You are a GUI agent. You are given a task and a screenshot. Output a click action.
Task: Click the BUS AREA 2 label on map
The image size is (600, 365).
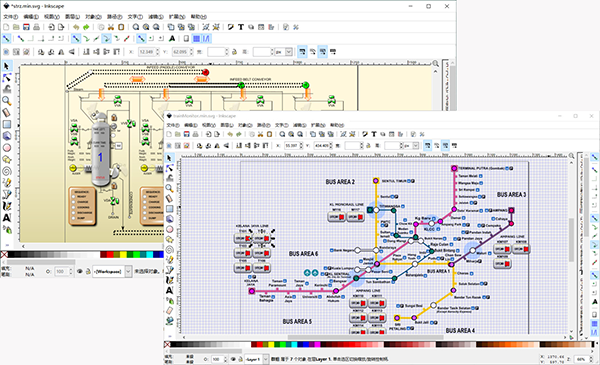(340, 182)
